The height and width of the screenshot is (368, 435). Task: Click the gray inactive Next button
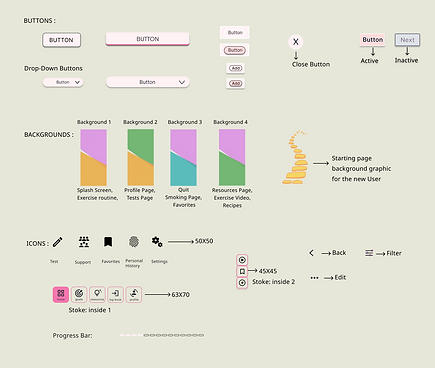(x=407, y=40)
